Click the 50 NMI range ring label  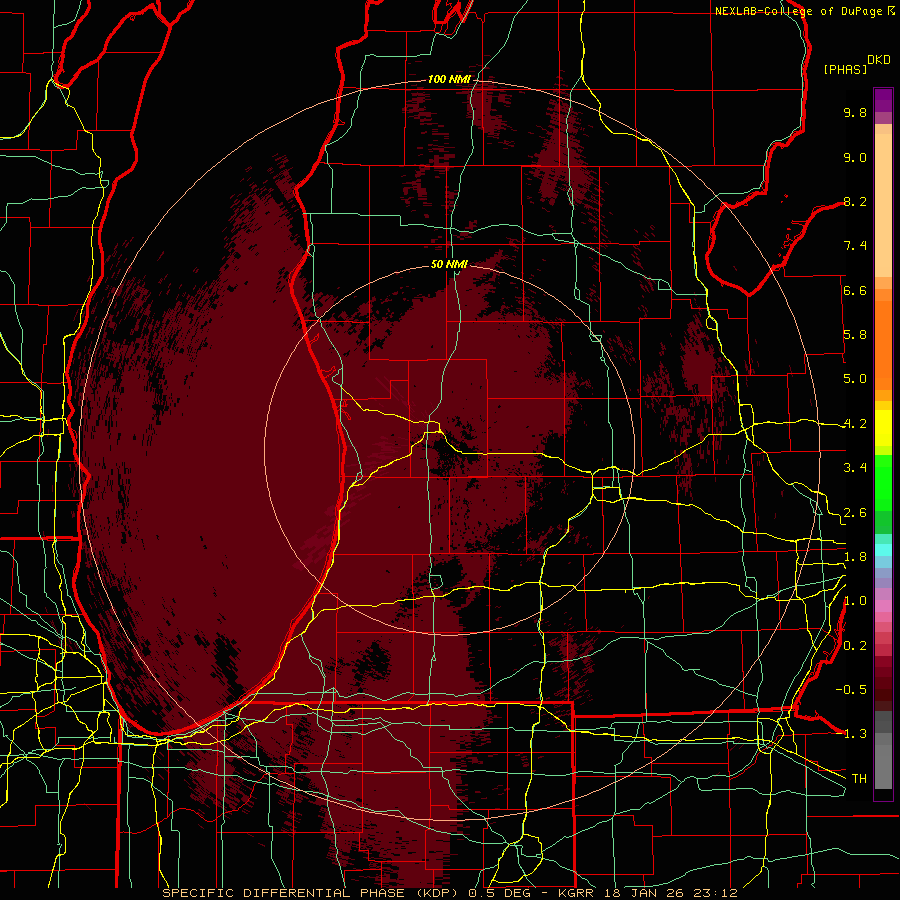click(x=449, y=265)
